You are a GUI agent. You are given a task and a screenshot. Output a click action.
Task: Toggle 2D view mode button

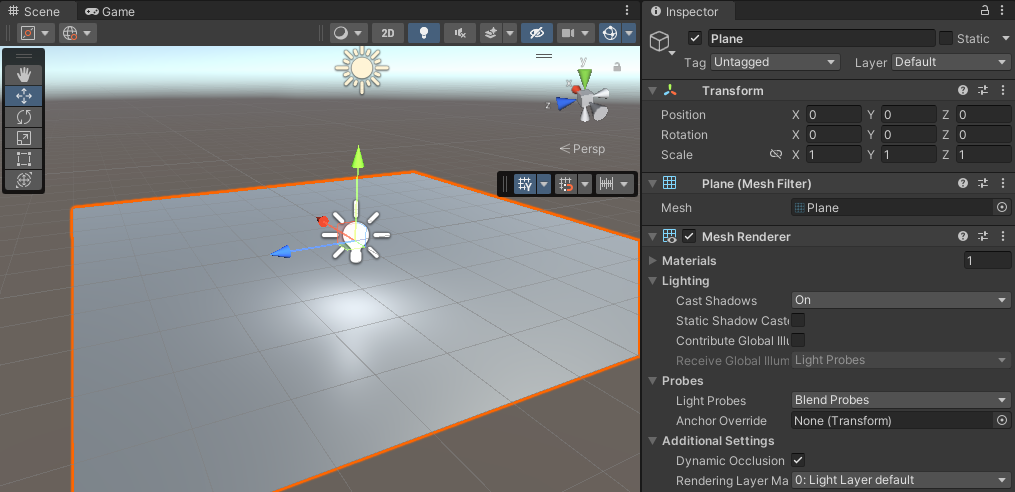click(388, 33)
